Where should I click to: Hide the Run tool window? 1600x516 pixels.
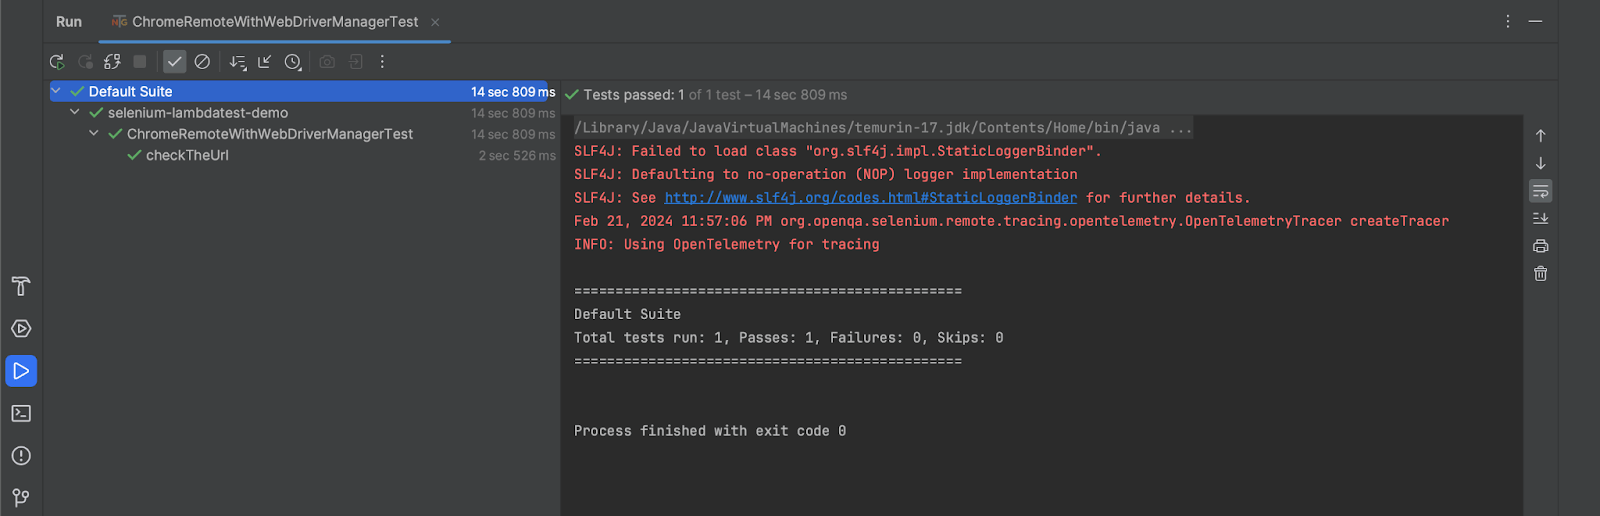(x=1535, y=21)
